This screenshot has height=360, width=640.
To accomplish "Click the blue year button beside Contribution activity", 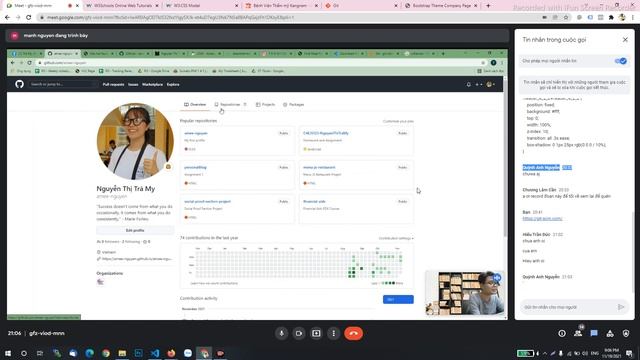I will point(398,300).
